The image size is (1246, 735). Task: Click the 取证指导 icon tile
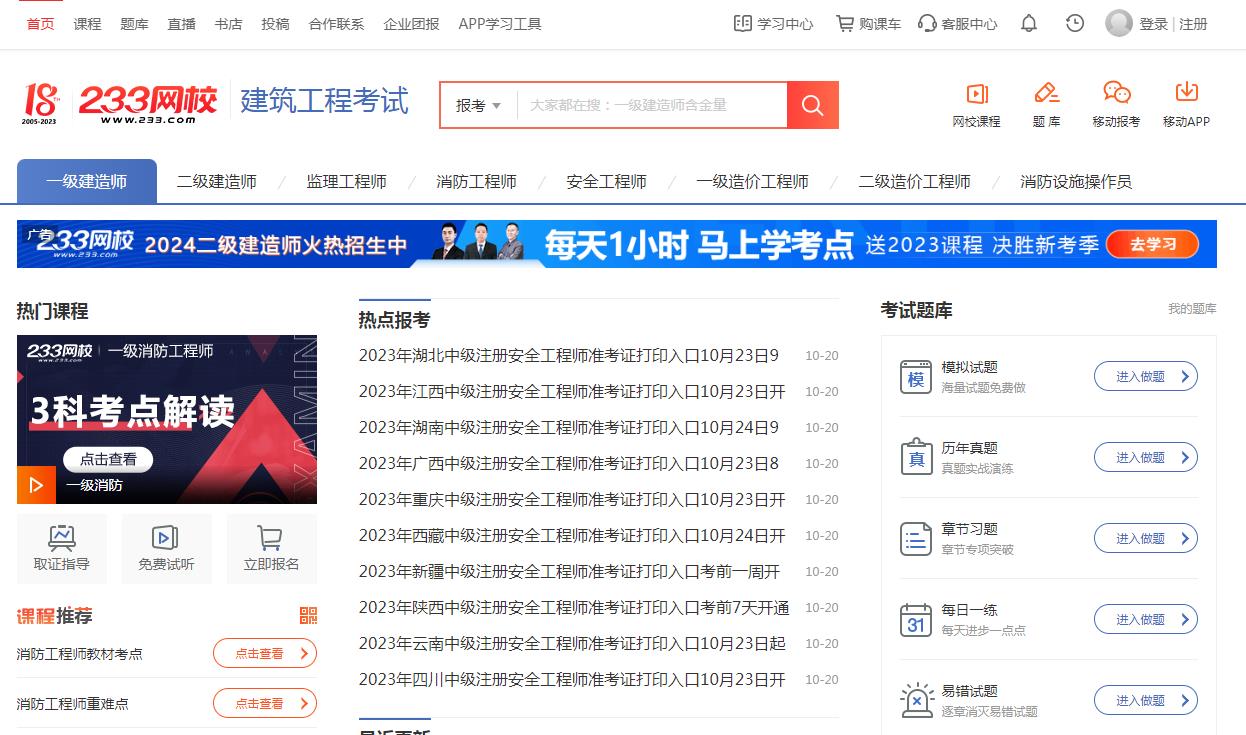(62, 548)
